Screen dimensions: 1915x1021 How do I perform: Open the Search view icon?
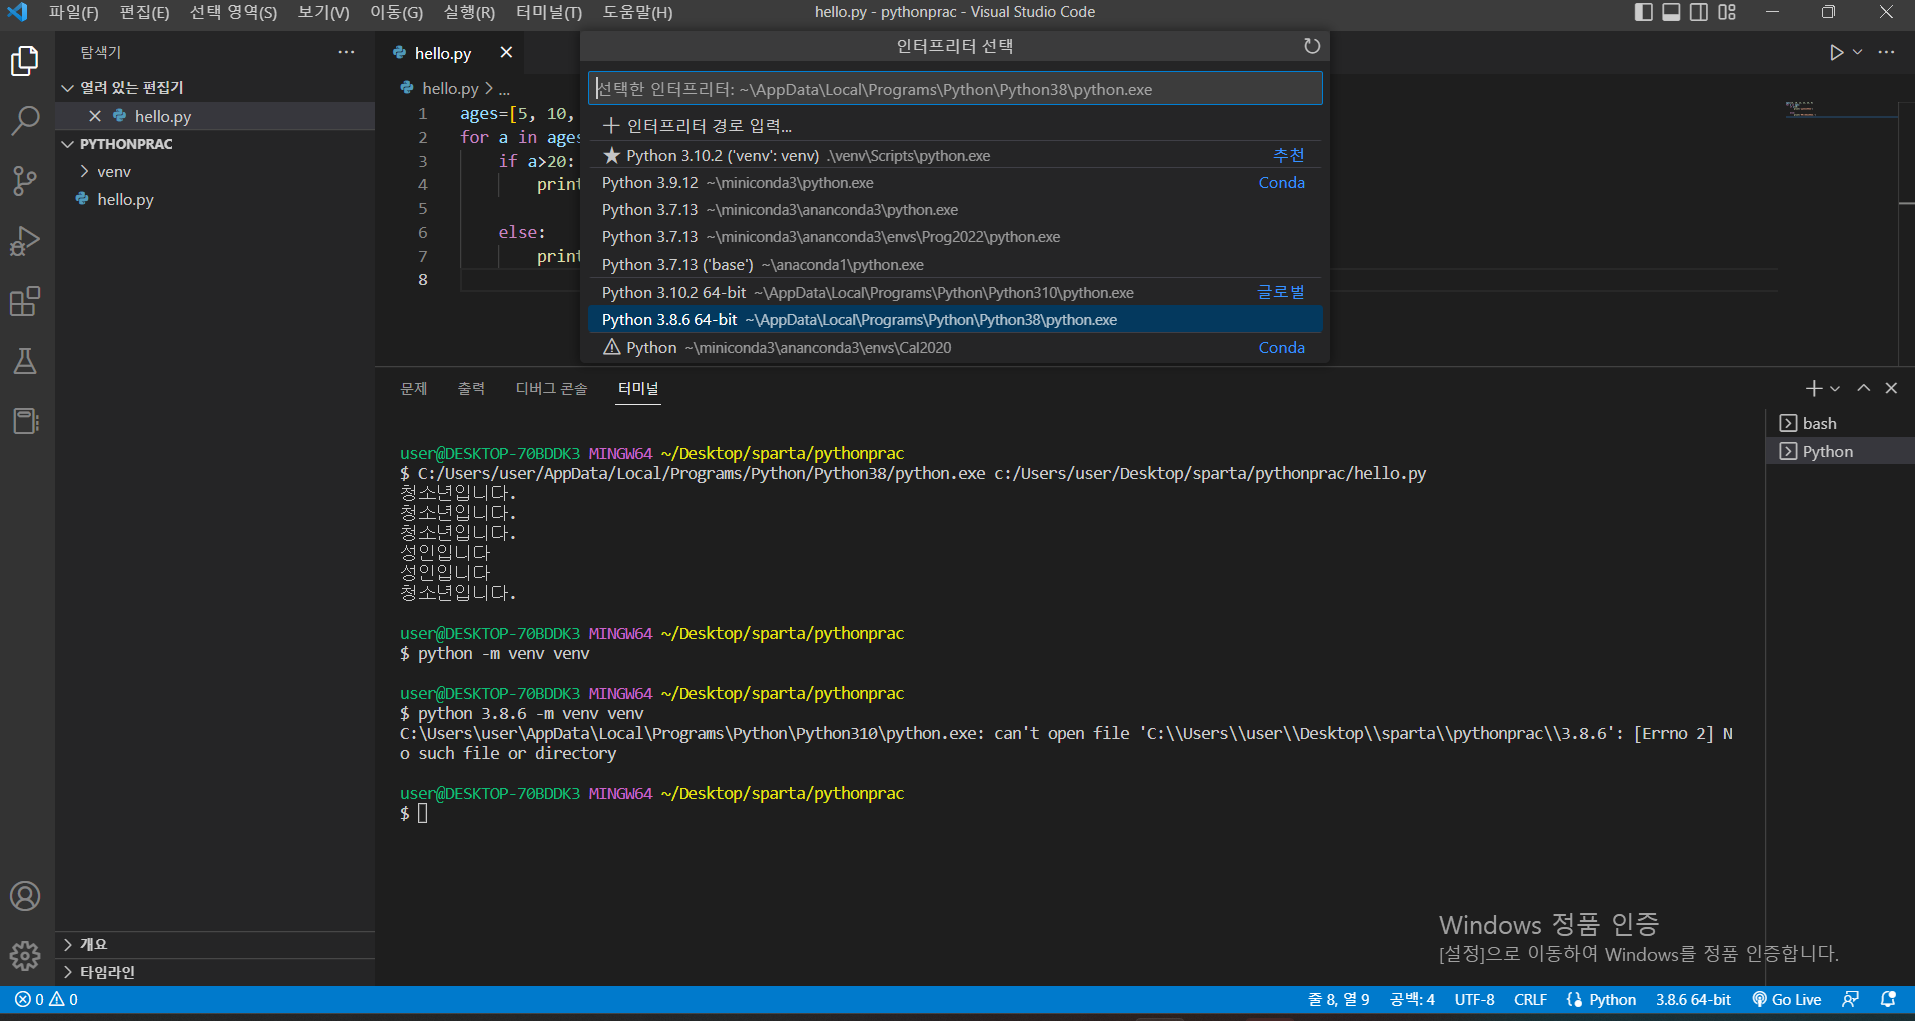pyautogui.click(x=25, y=121)
